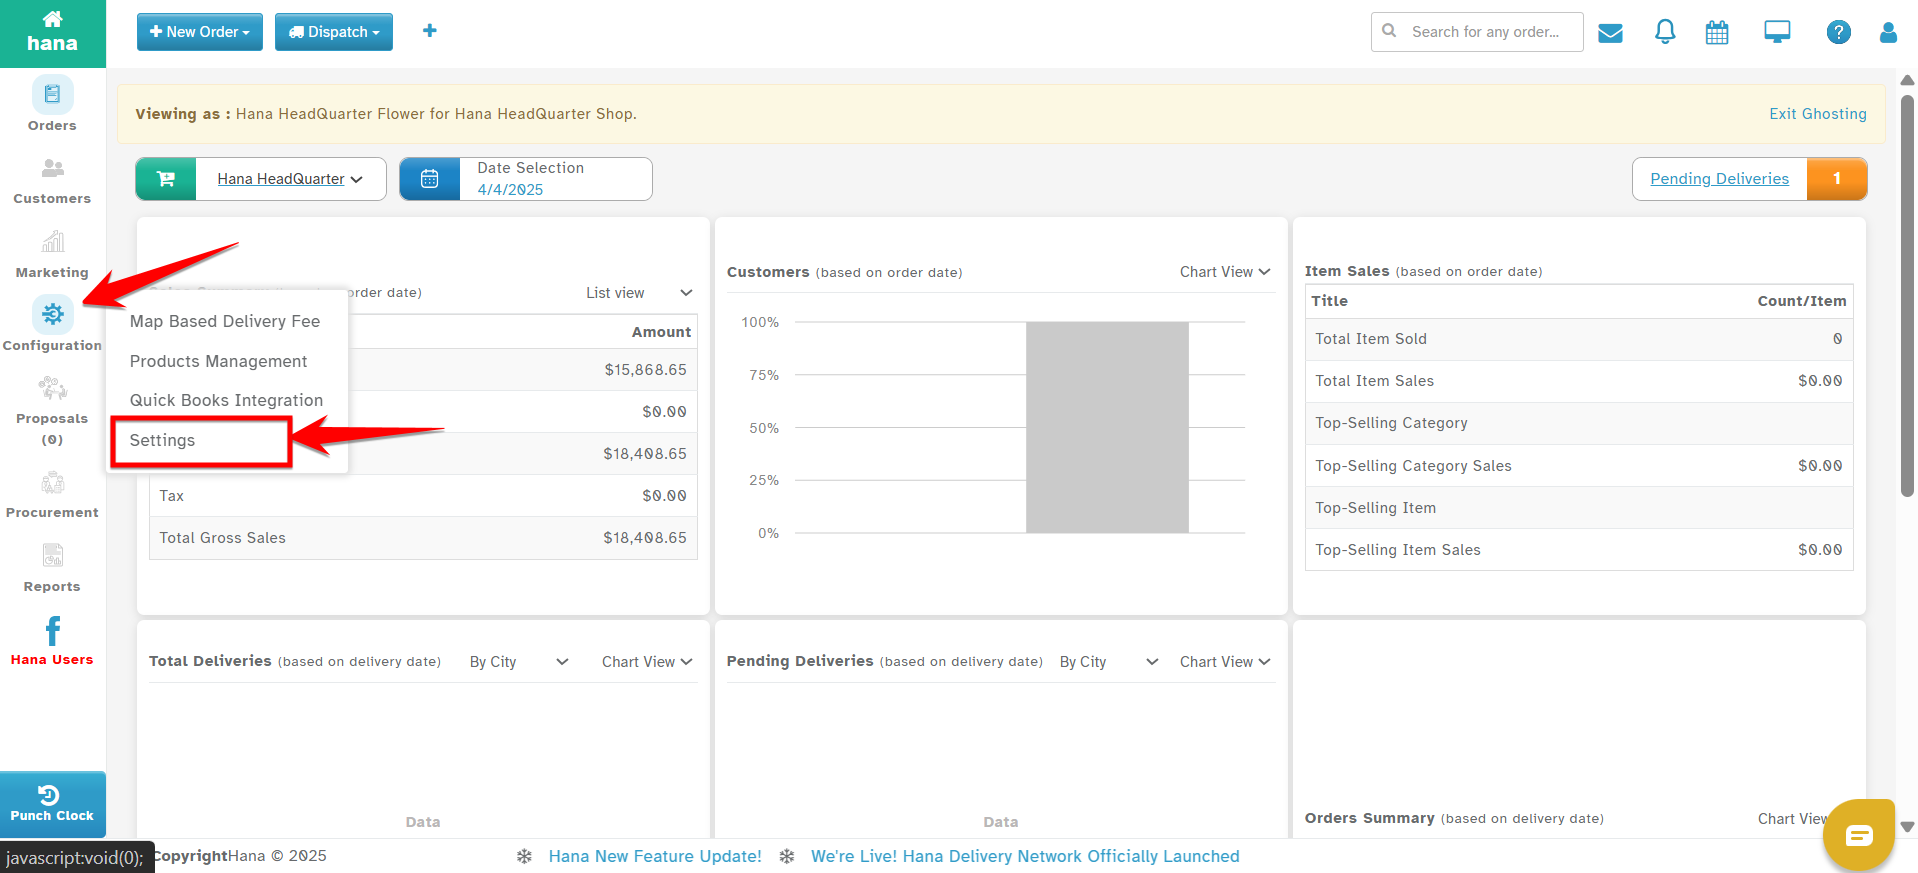The width and height of the screenshot is (1918, 873).
Task: Click the Exit Ghosting link
Action: click(1818, 114)
